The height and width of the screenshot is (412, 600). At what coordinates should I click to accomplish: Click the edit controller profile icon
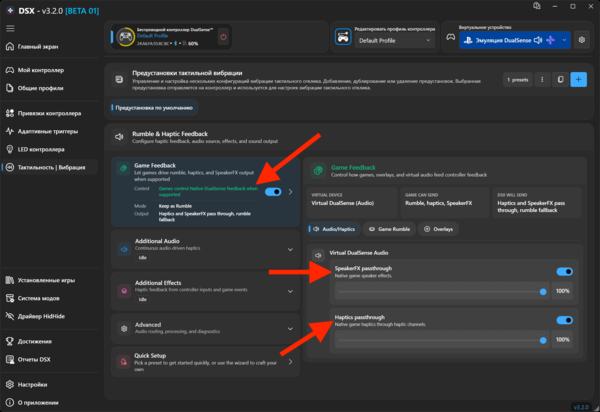point(343,37)
